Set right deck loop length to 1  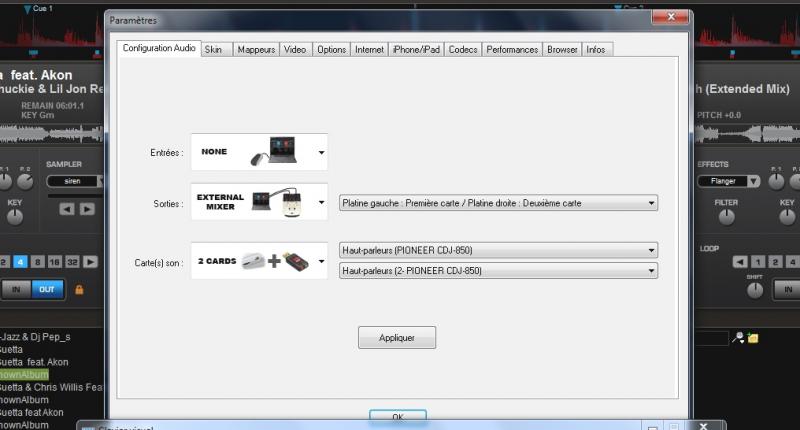pos(758,262)
